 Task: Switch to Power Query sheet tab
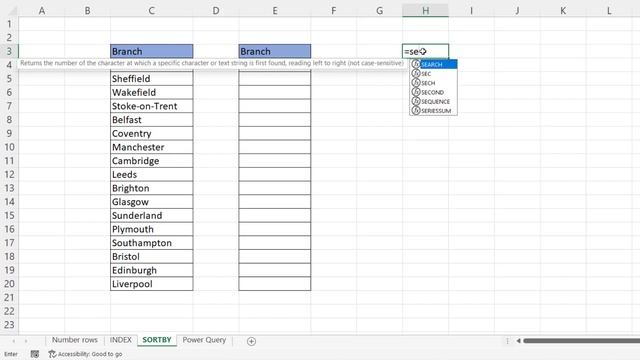click(204, 340)
